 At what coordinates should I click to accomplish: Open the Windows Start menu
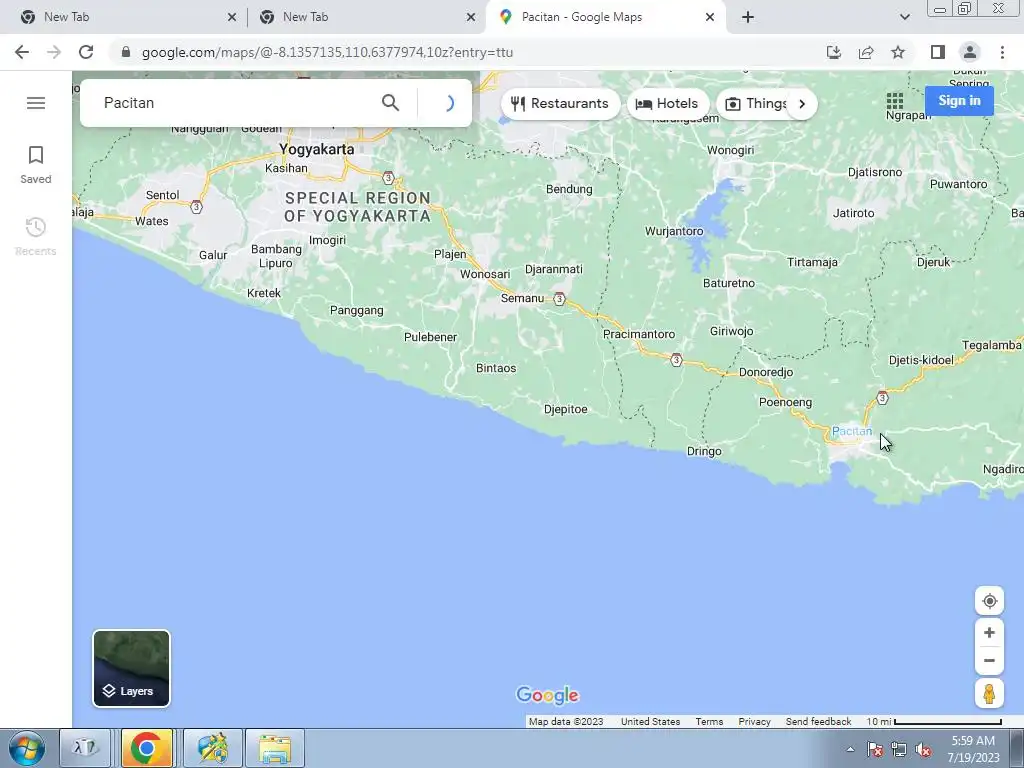[x=26, y=748]
